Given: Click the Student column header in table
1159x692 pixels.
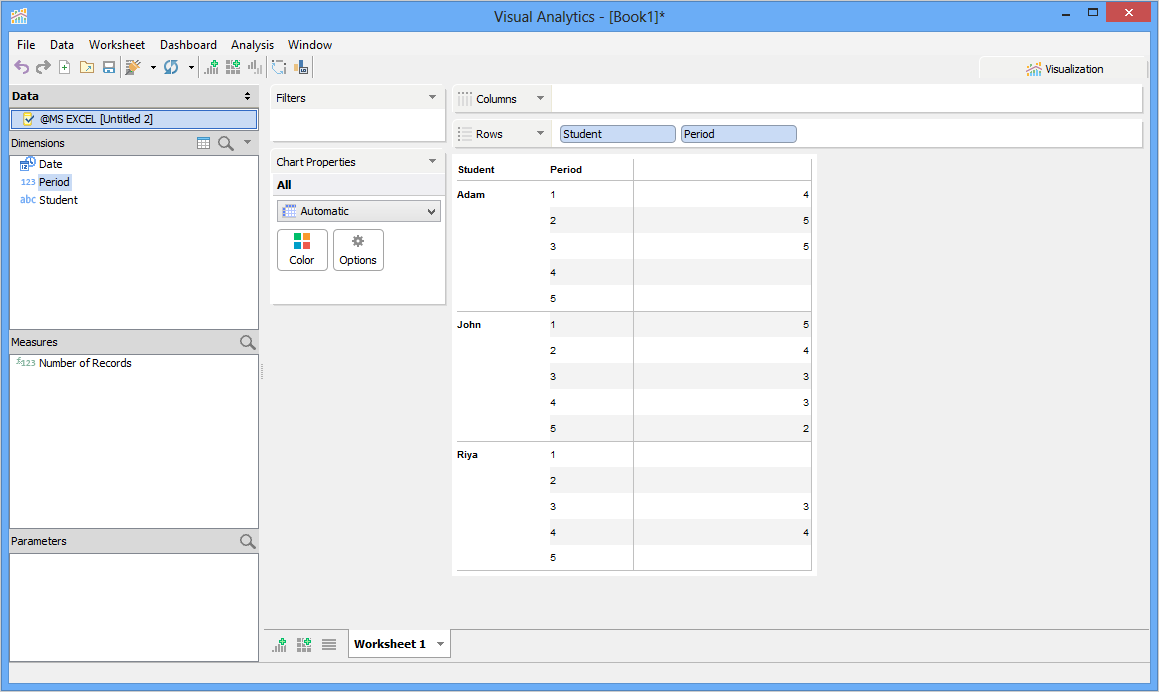Looking at the screenshot, I should click(476, 169).
